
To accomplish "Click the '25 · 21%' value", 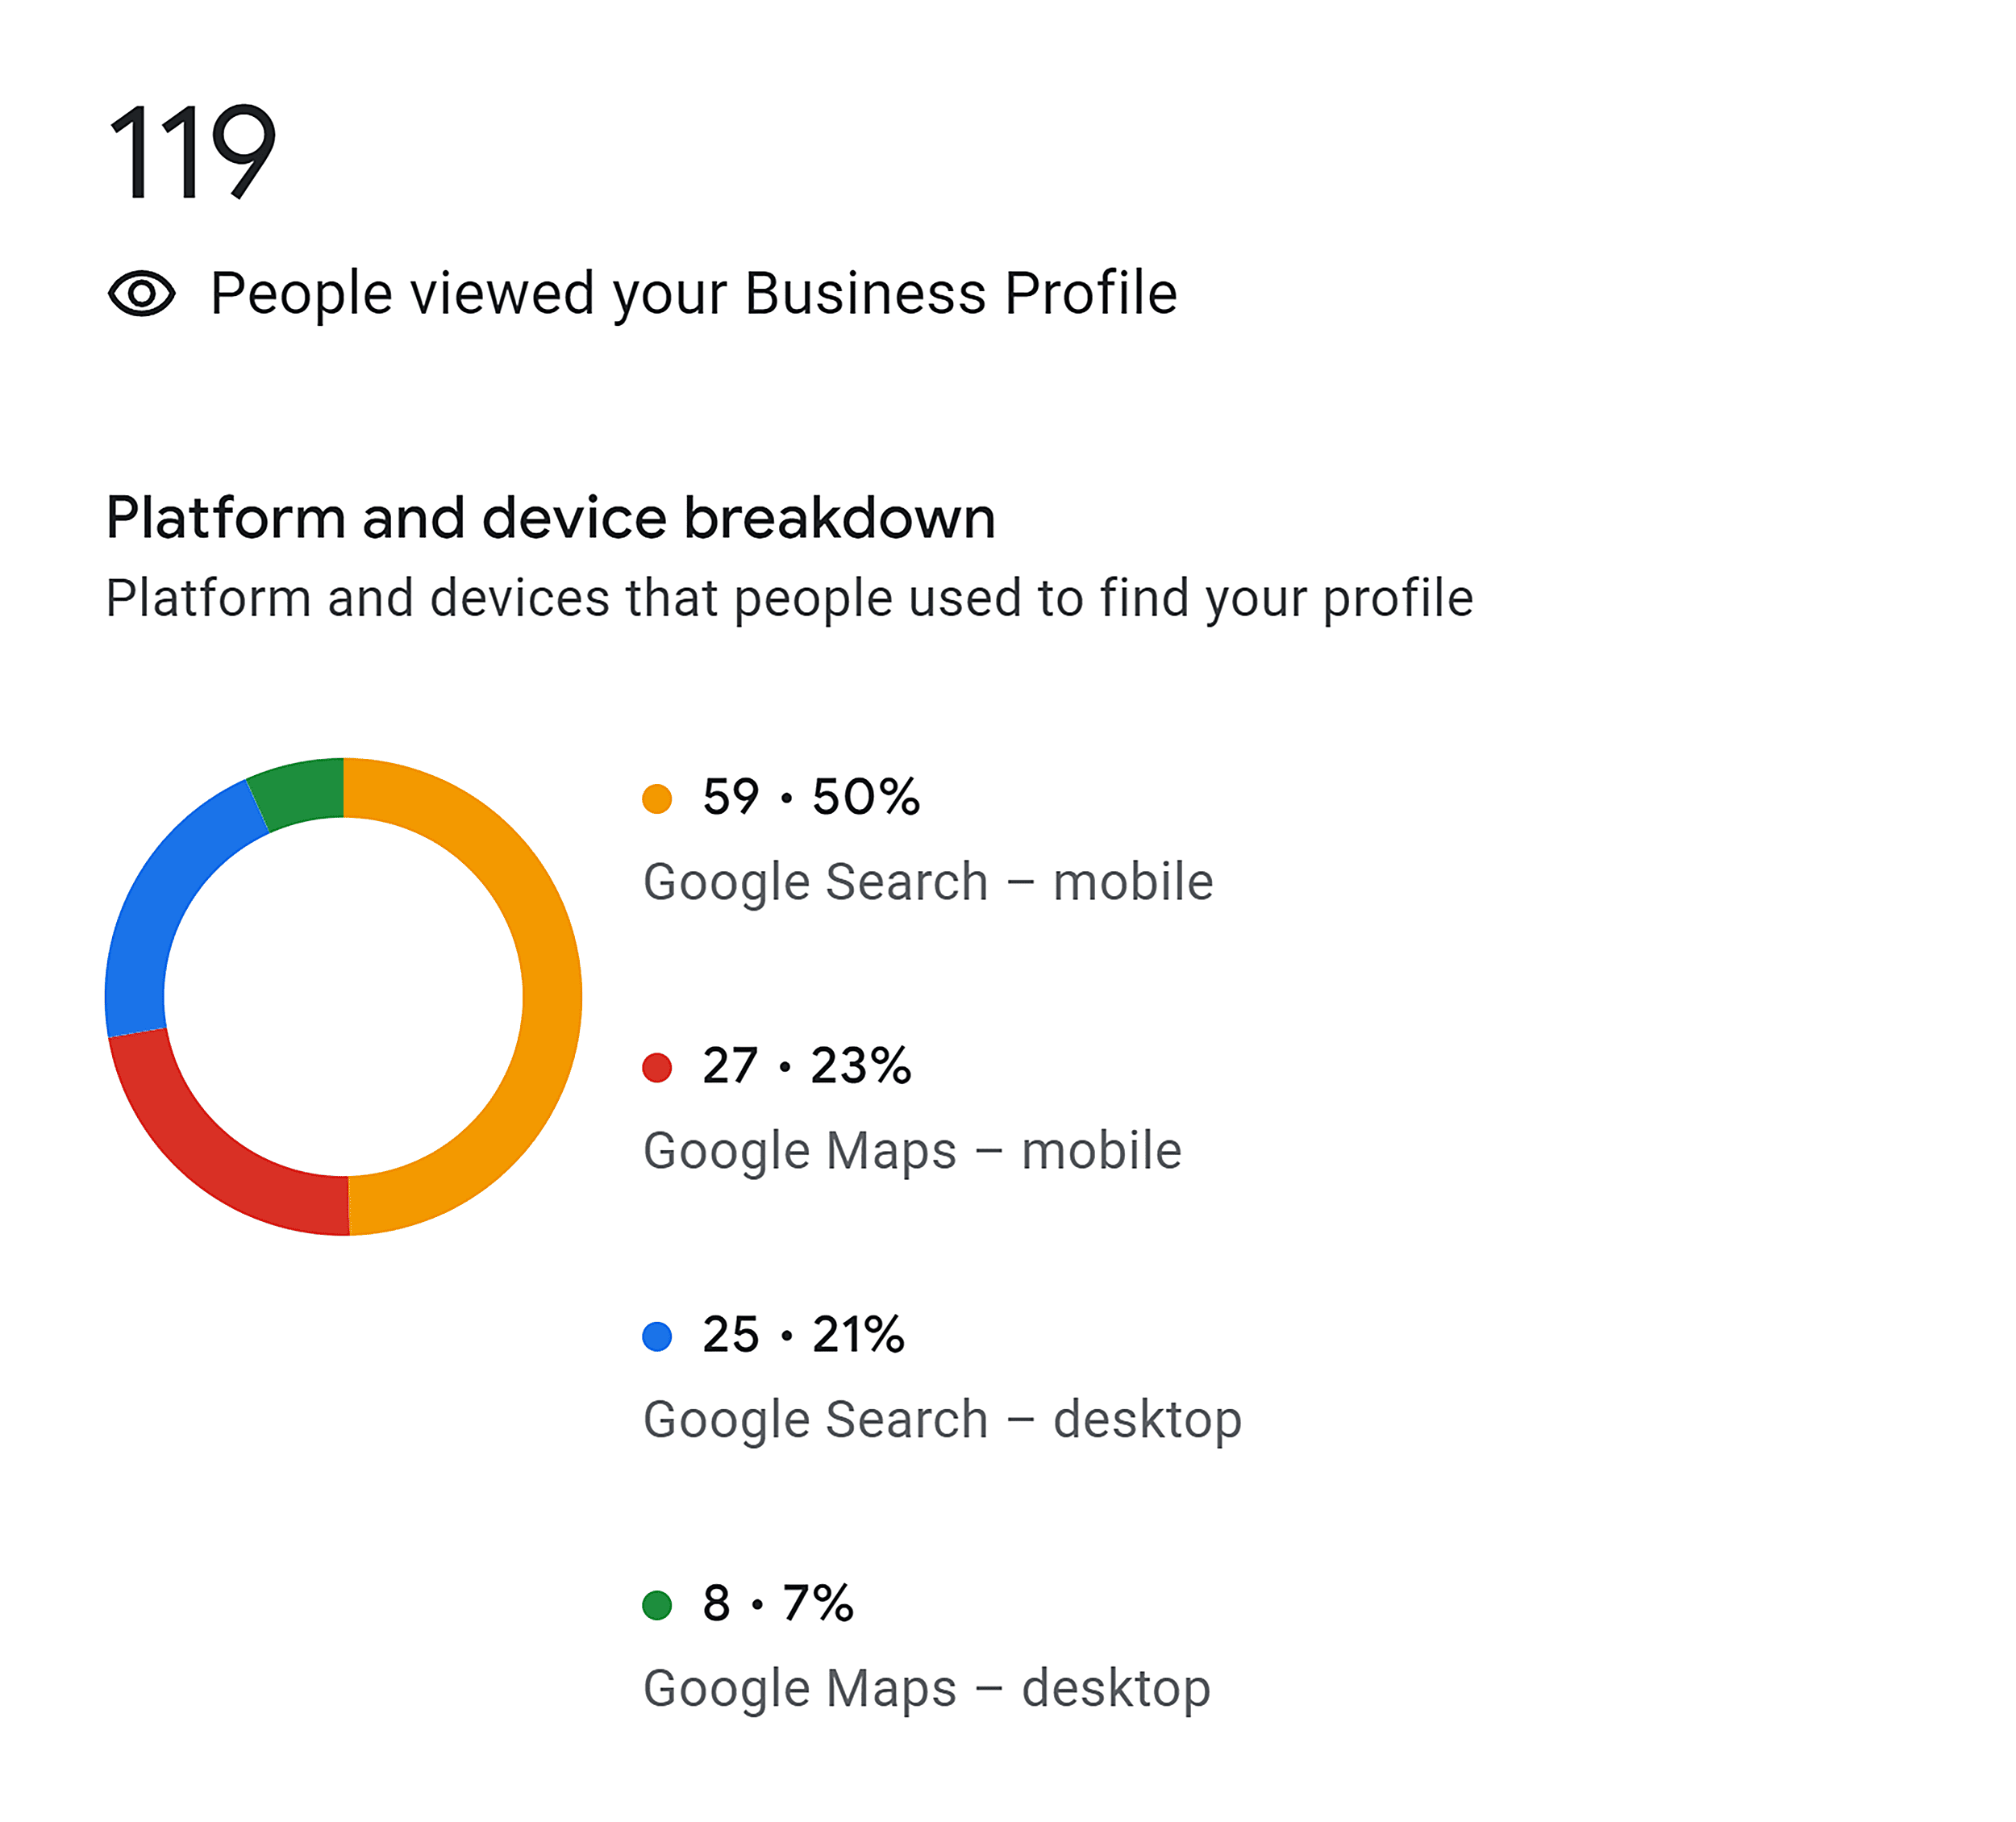I will tap(803, 1335).
